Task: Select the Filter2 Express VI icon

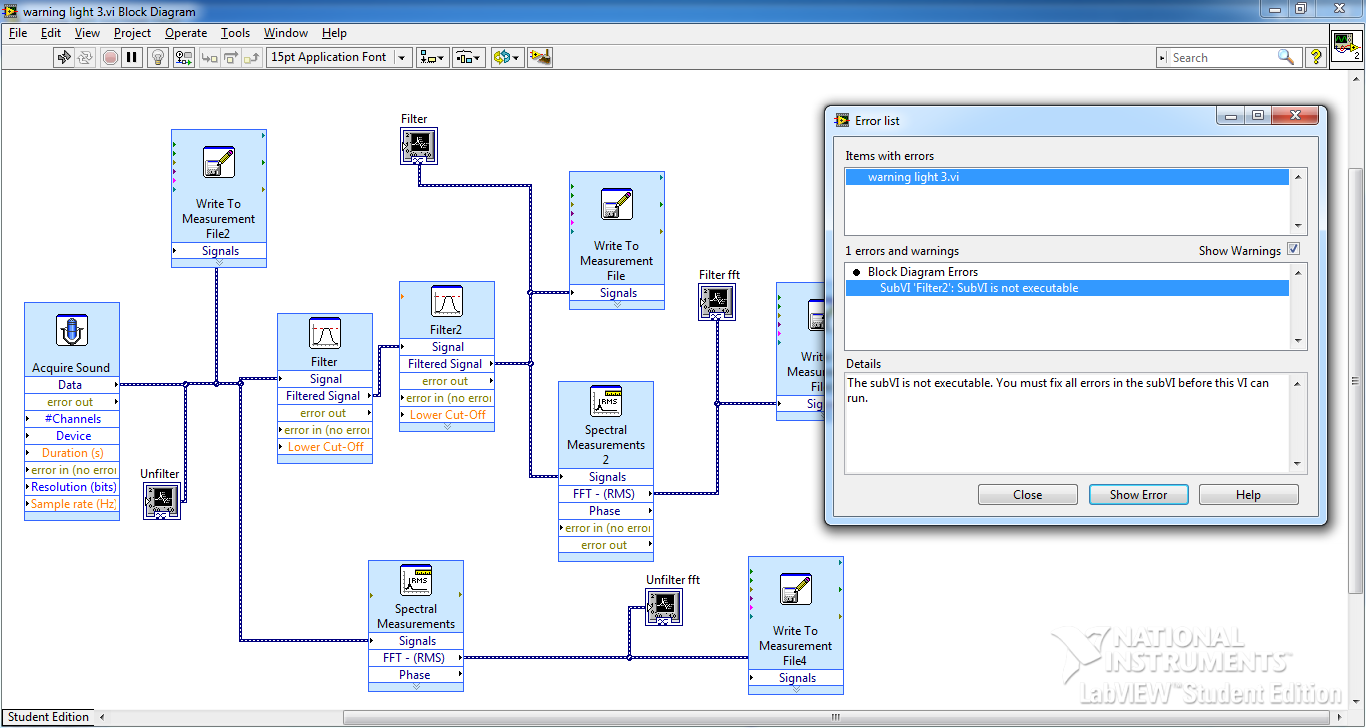Action: coord(446,302)
